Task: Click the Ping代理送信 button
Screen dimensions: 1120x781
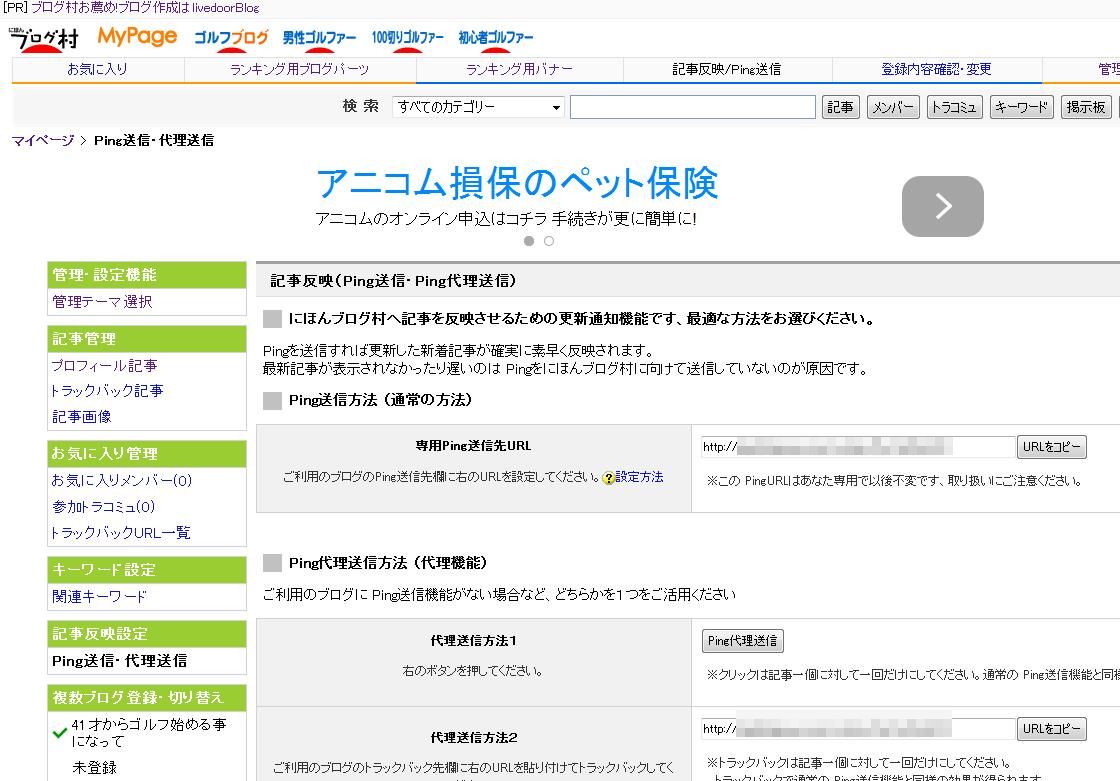Action: [742, 641]
